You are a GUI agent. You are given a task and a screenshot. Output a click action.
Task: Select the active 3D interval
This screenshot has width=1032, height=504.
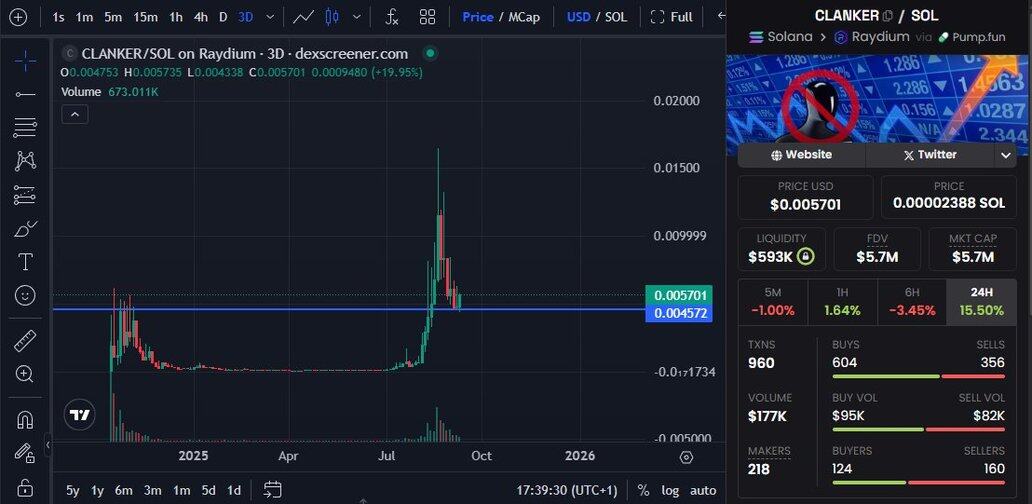245,16
